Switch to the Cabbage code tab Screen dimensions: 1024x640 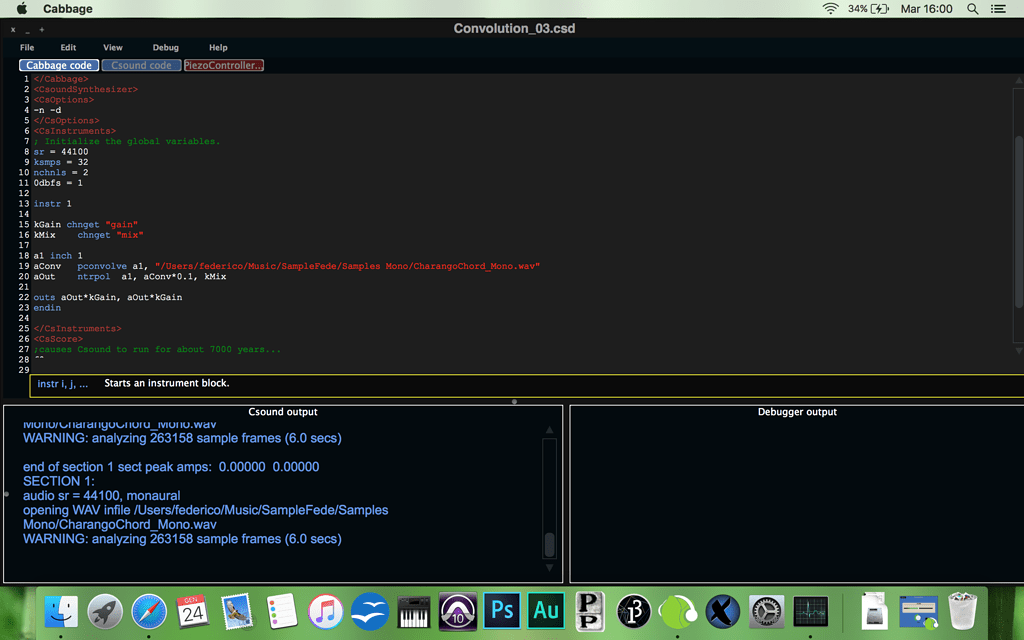pos(59,65)
